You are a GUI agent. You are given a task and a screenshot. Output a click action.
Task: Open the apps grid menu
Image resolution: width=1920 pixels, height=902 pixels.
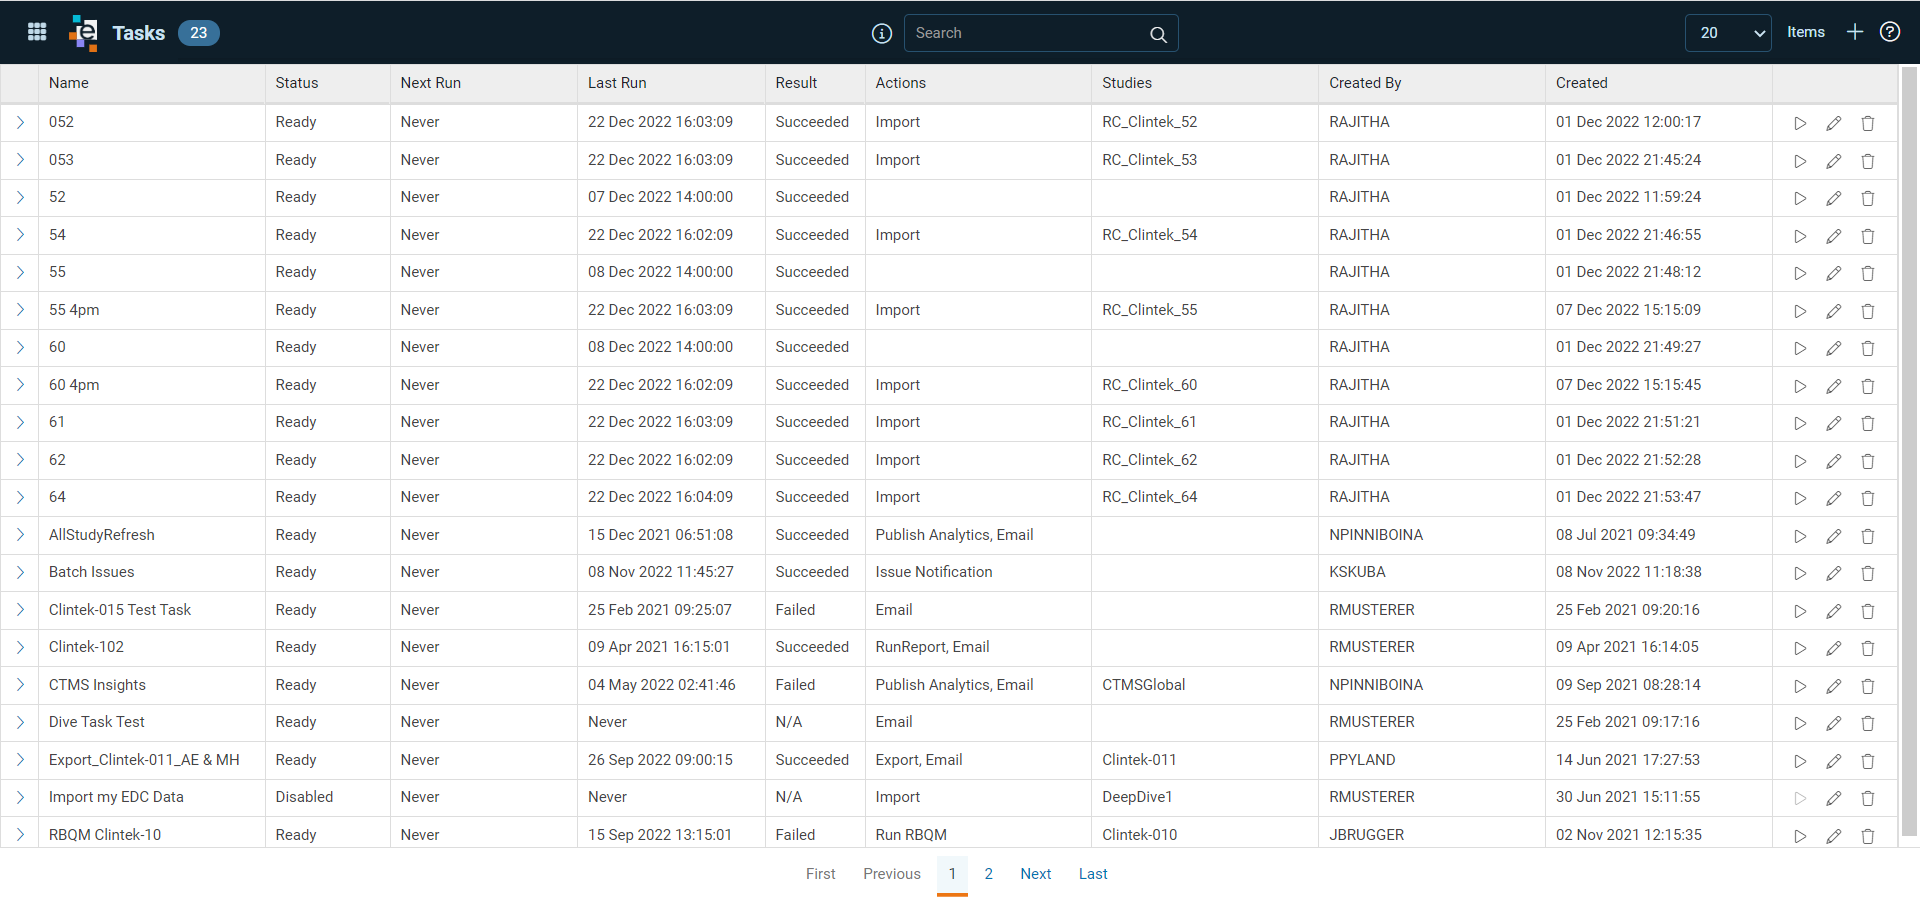pos(37,32)
